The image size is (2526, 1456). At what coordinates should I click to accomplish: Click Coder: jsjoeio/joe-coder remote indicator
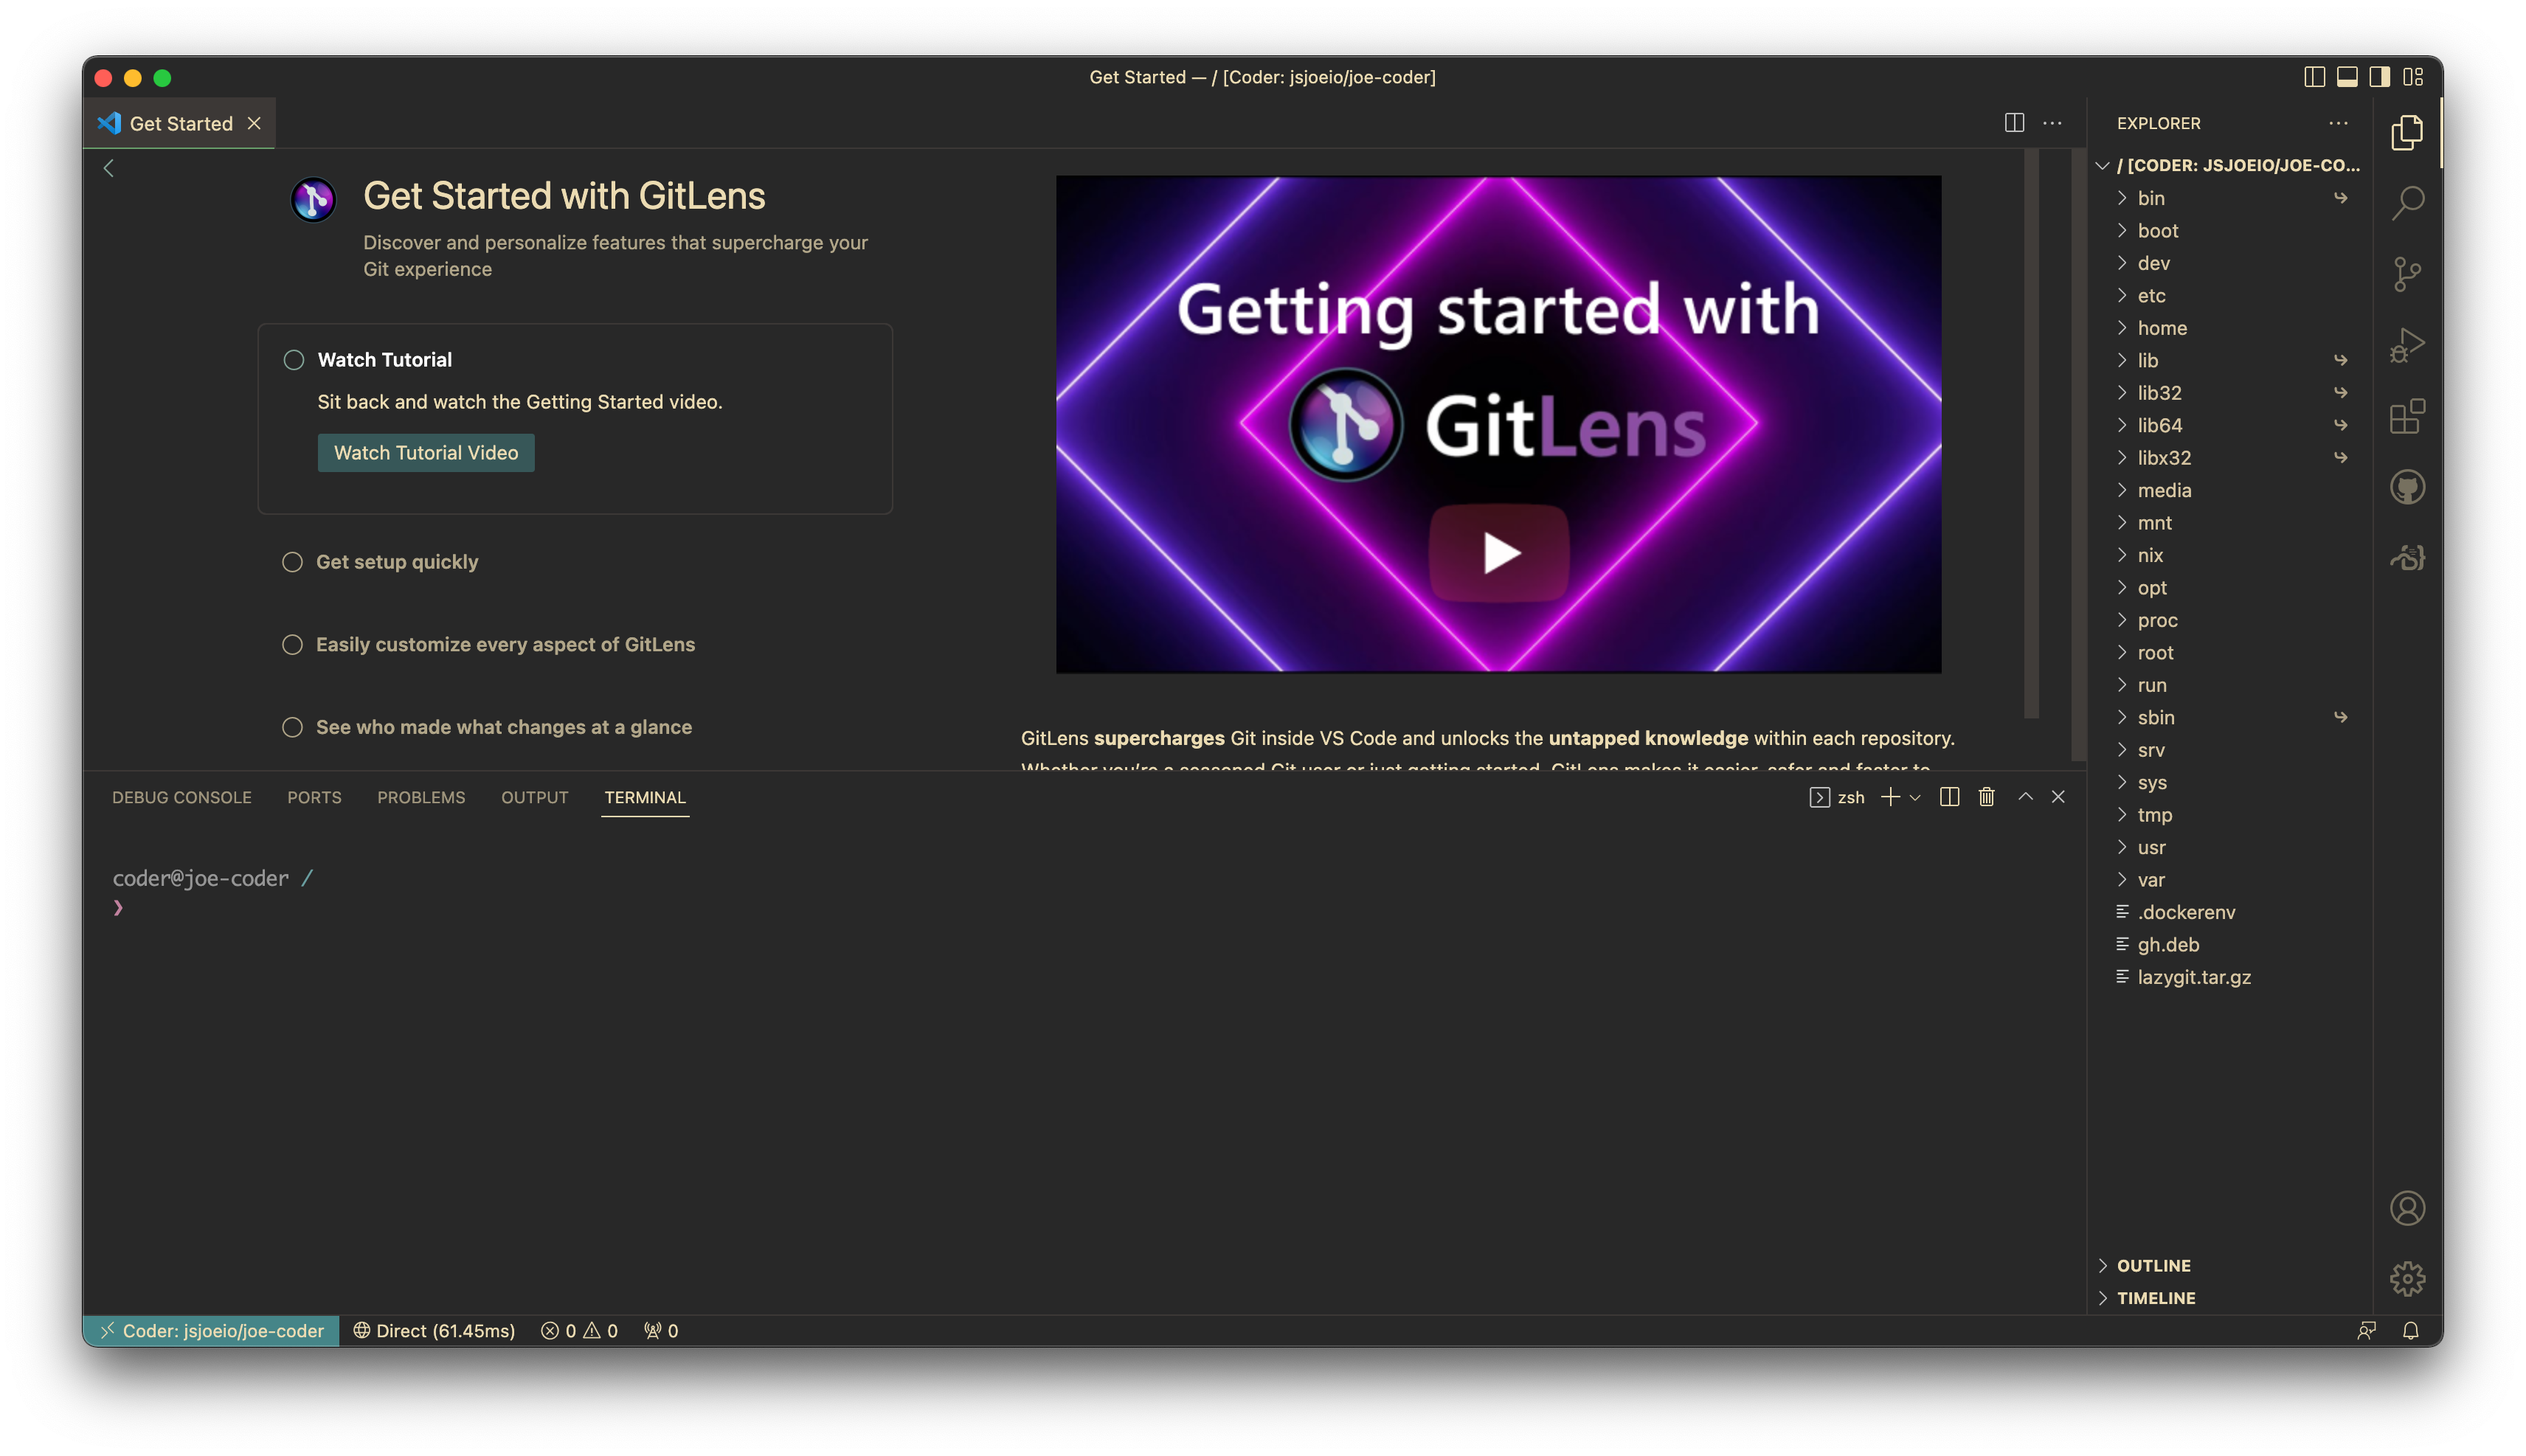(211, 1330)
